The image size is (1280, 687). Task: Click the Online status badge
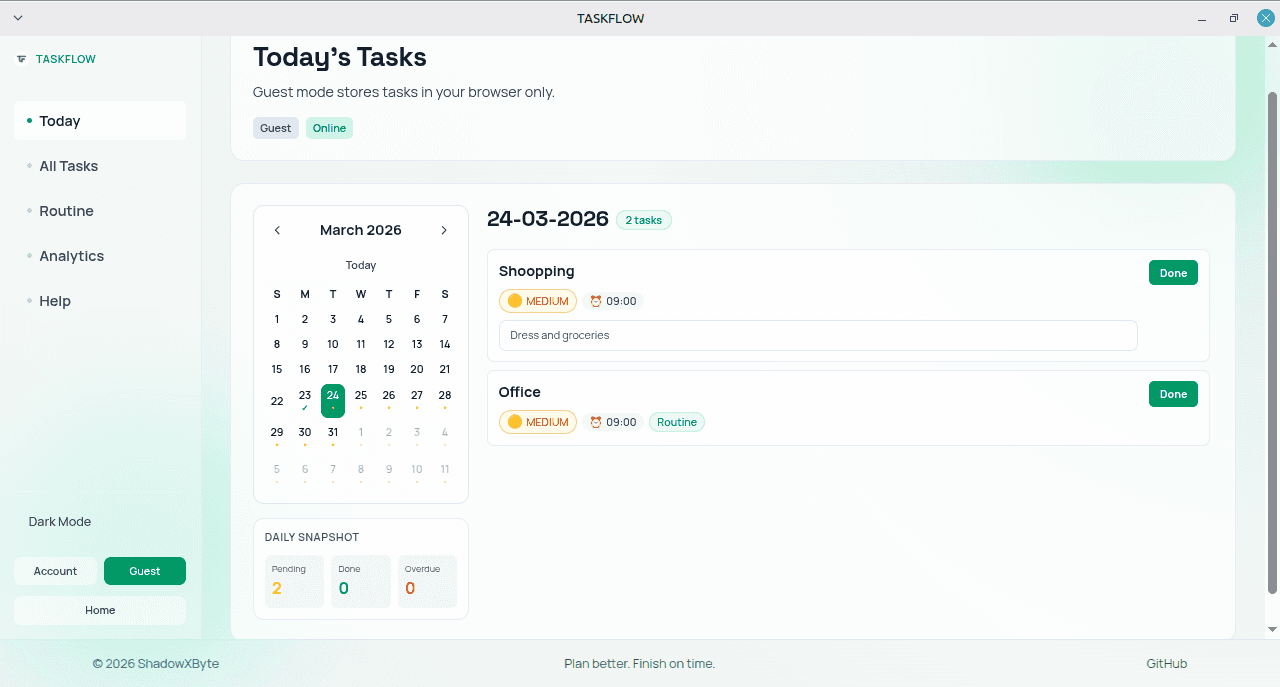tap(329, 128)
